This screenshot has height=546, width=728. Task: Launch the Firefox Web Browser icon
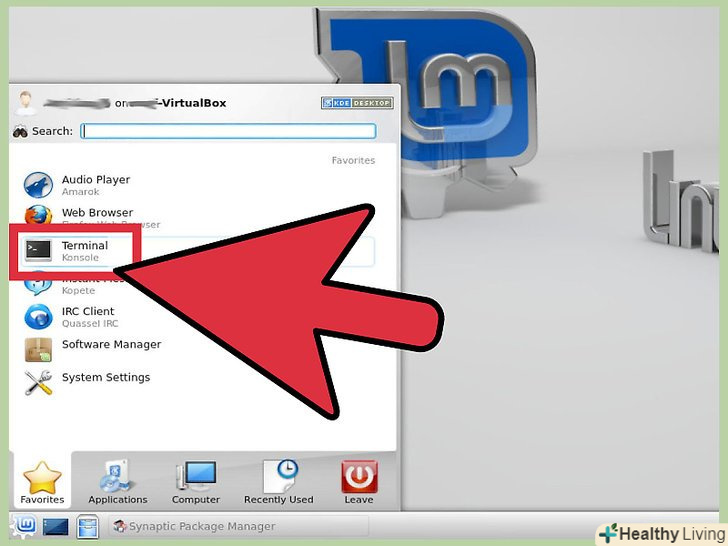coord(38,214)
